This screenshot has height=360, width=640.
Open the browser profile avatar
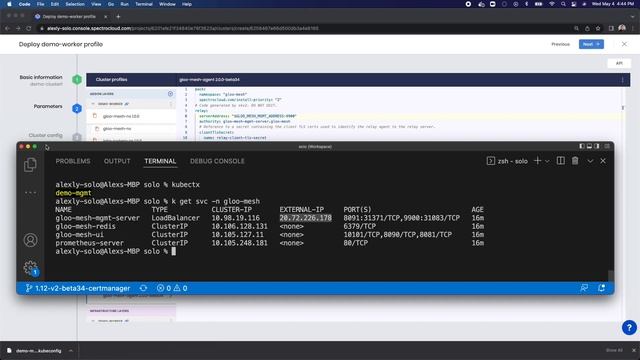pos(622,28)
